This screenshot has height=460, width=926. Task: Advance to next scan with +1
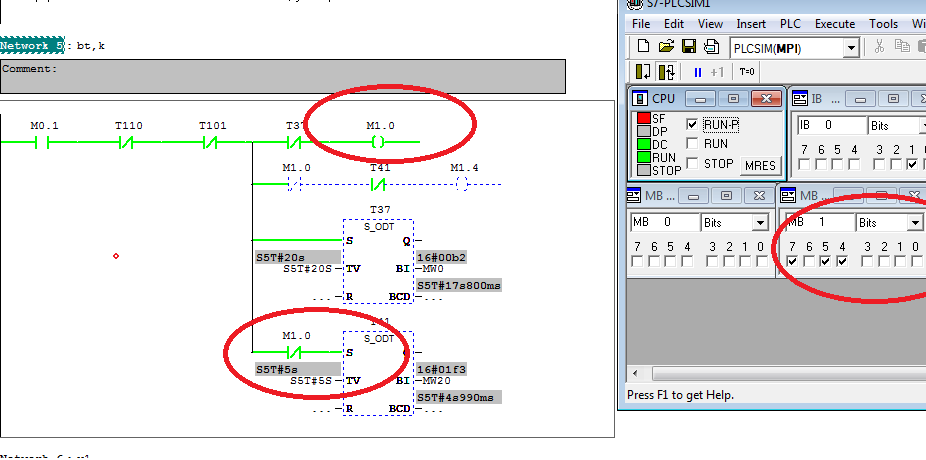click(717, 72)
